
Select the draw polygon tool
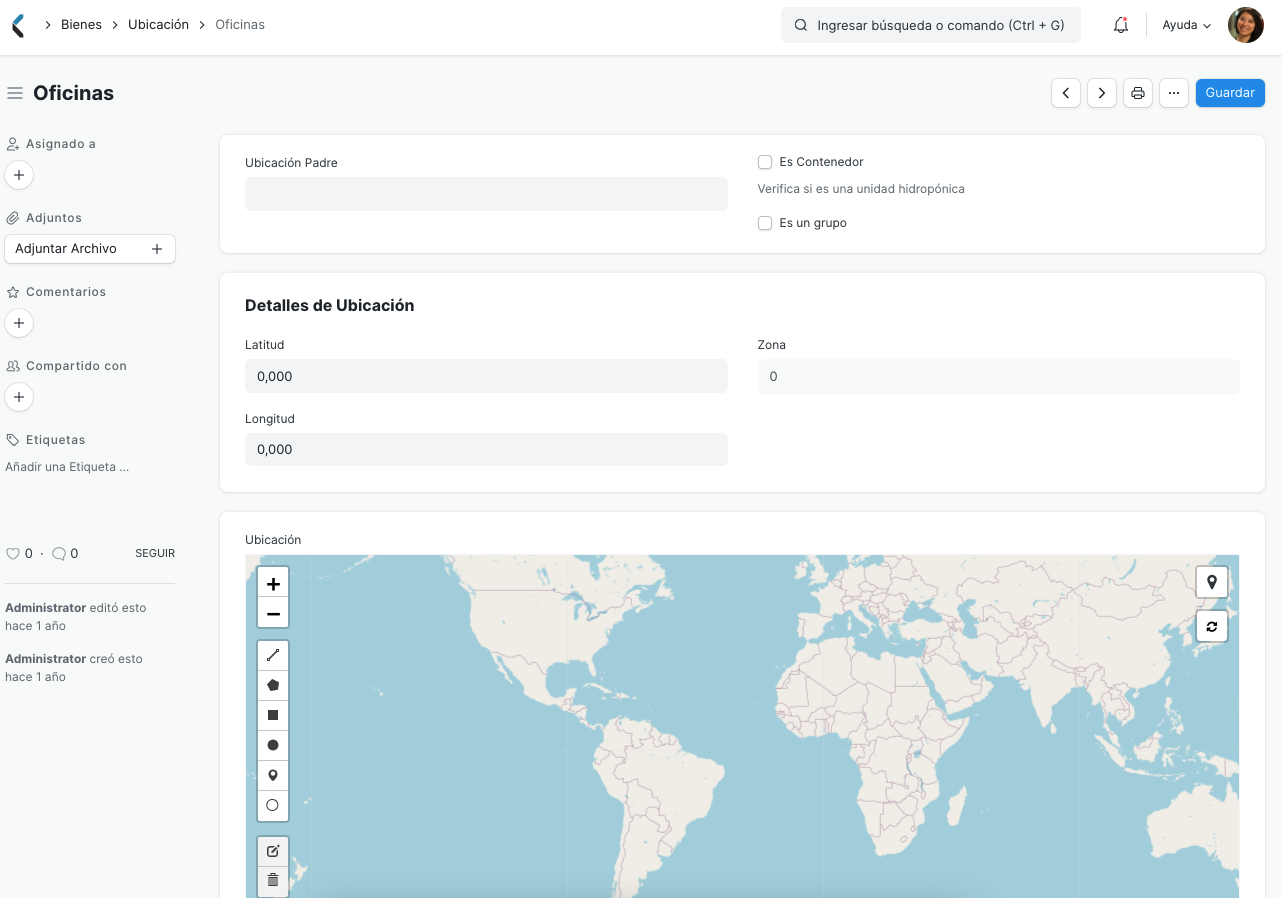pyautogui.click(x=273, y=686)
